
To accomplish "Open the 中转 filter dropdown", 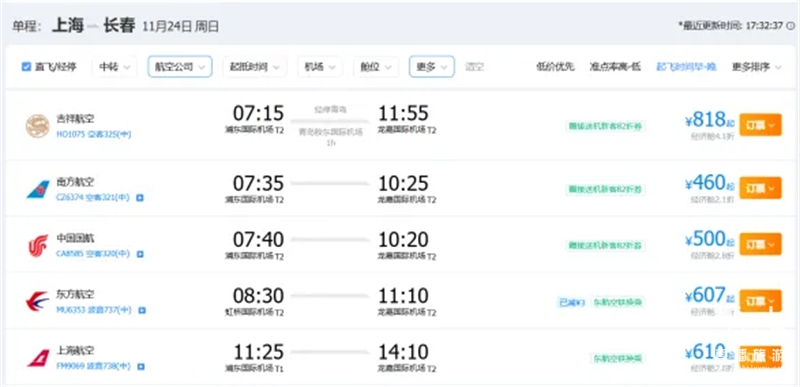I will click(114, 67).
